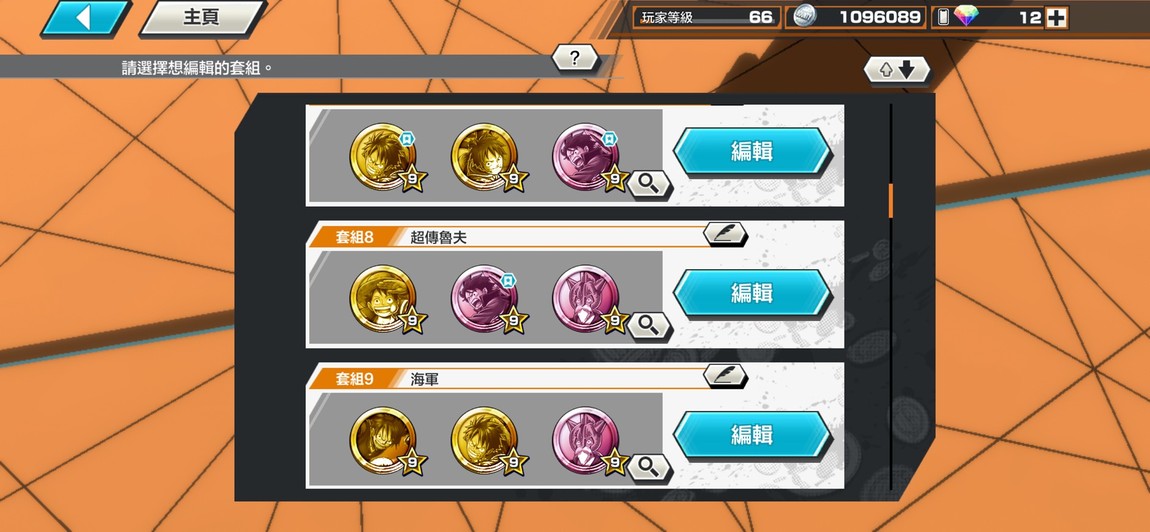
Task: Toggle the sort order arrows button
Action: pyautogui.click(x=896, y=70)
